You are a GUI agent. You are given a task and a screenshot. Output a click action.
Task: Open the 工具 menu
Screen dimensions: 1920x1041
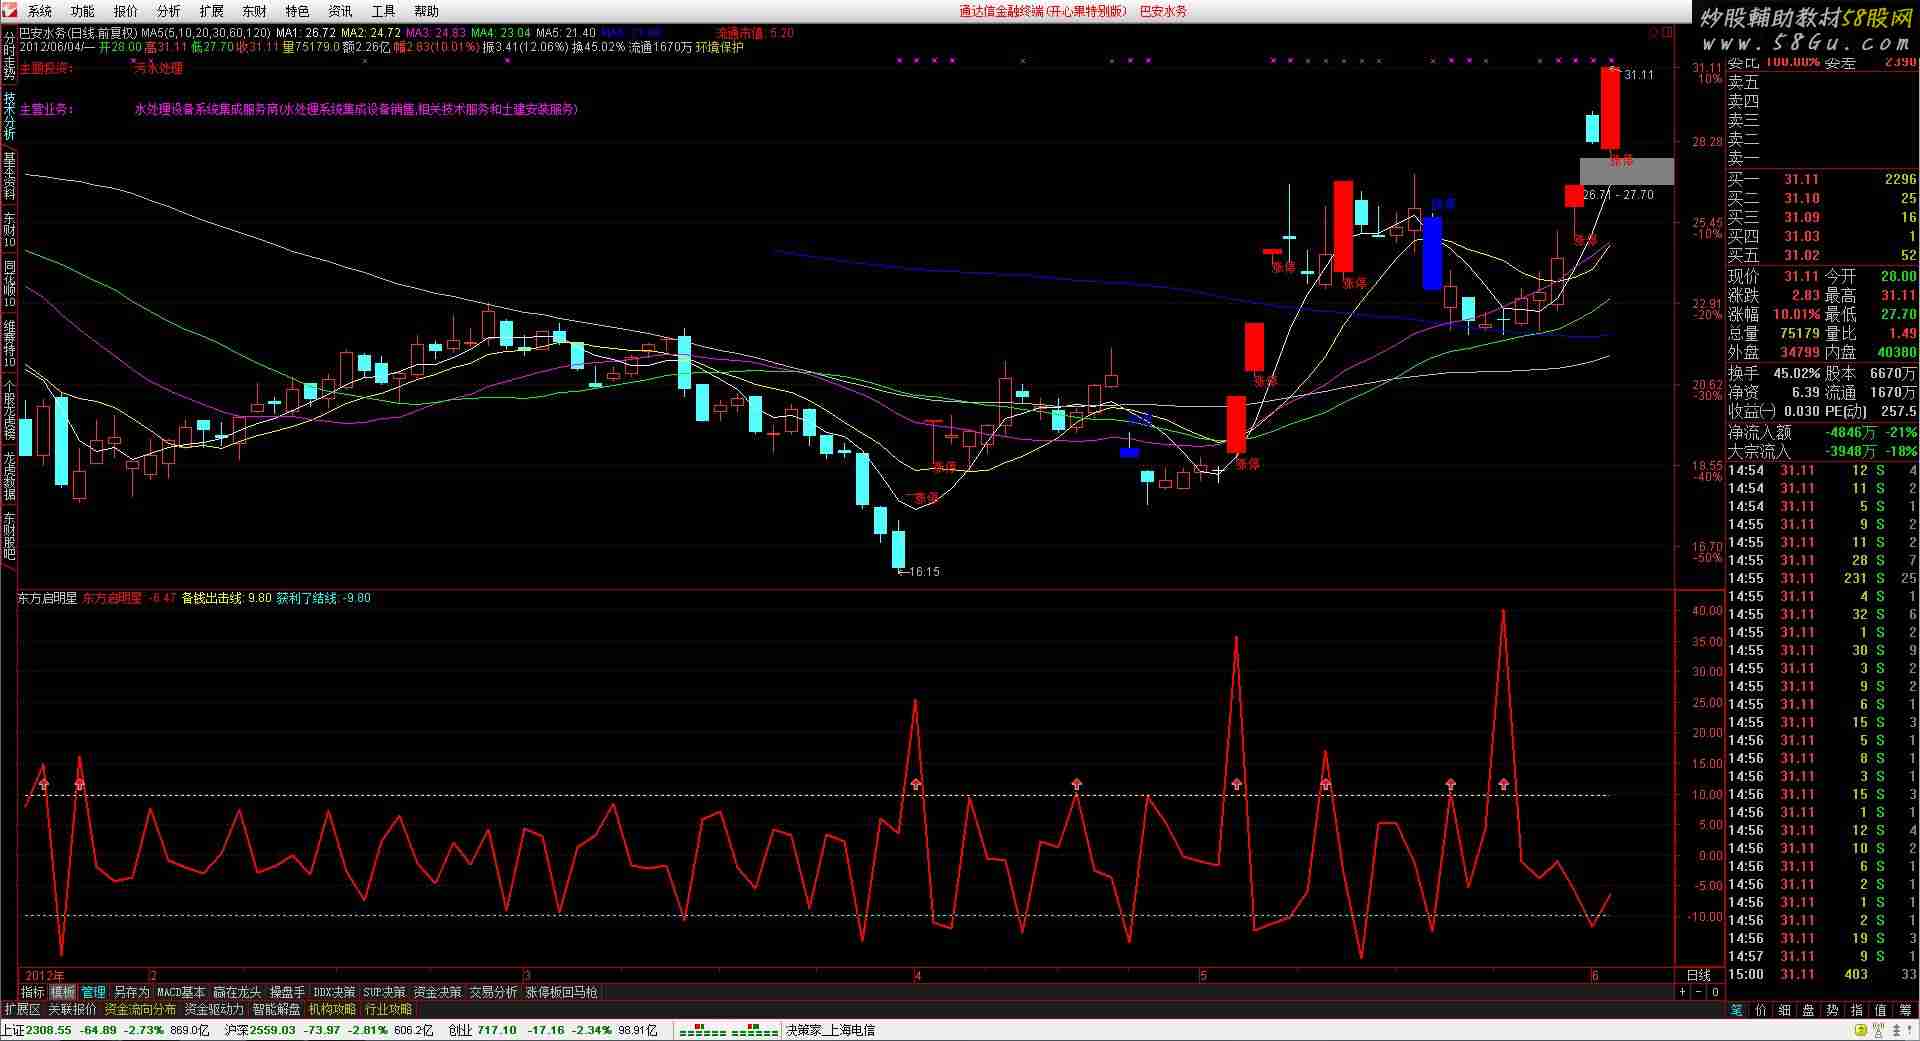pos(384,11)
